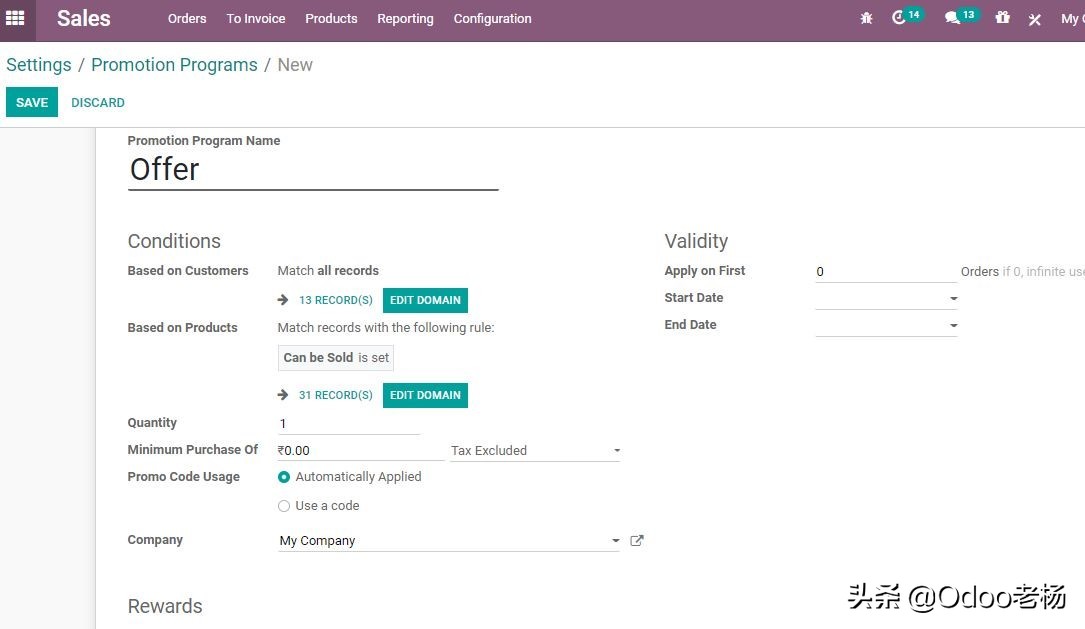Viewport: 1085px width, 629px height.
Task: Open the Reporting menu
Action: (x=405, y=19)
